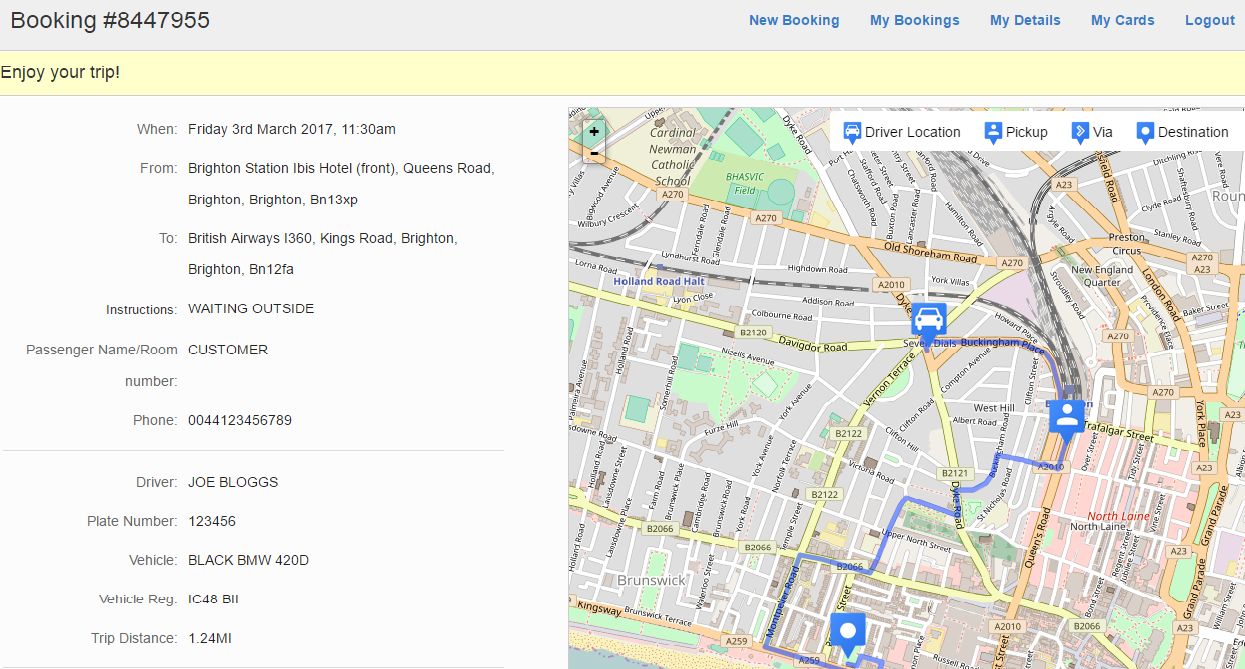1245x669 pixels.
Task: Select the Pickup legend icon
Action: click(993, 131)
